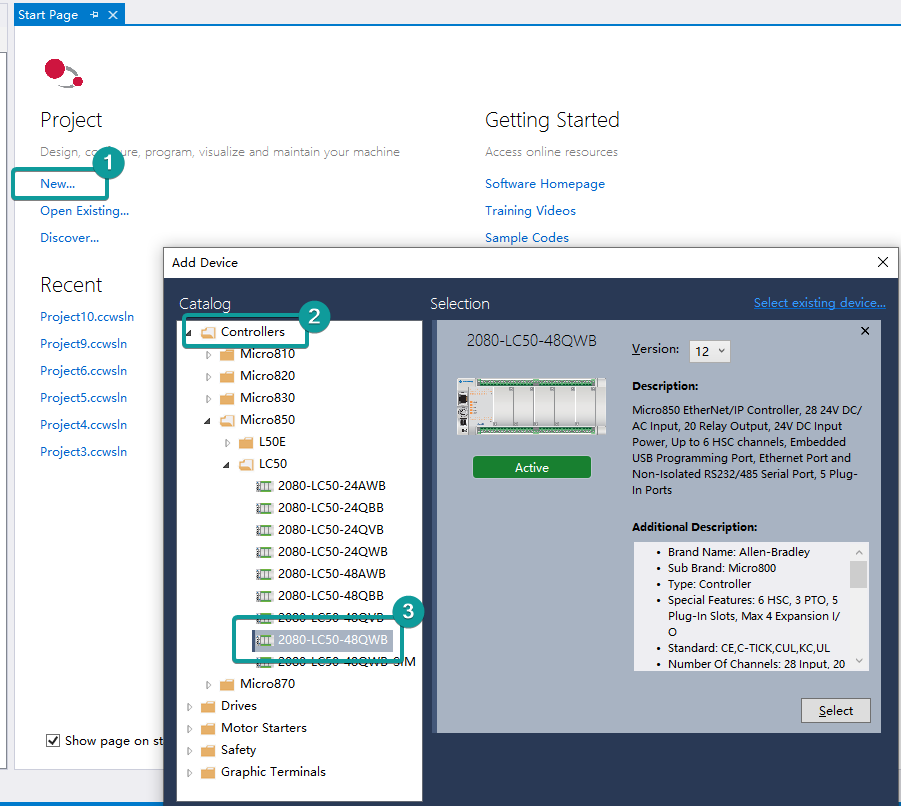
Task: Open the Version dropdown
Action: click(710, 351)
